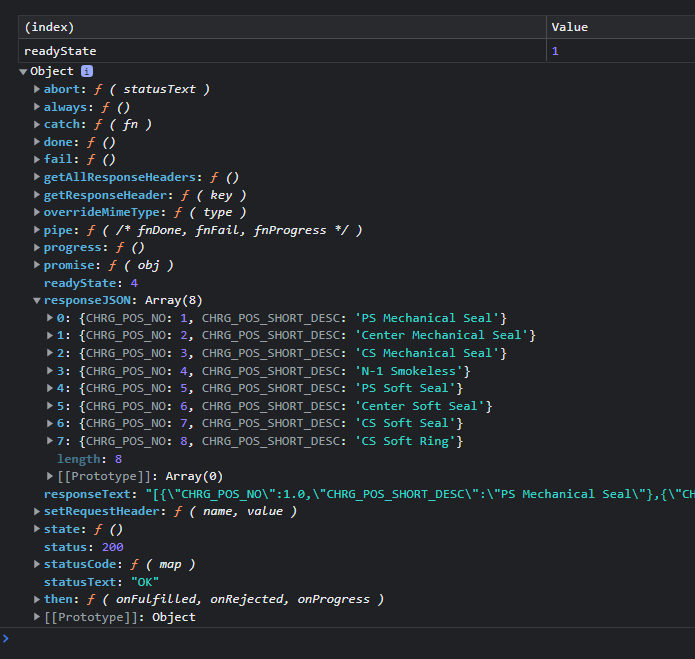Expand overrideMimeType function entry
Image resolution: width=695 pixels, height=659 pixels.
pos(37,212)
